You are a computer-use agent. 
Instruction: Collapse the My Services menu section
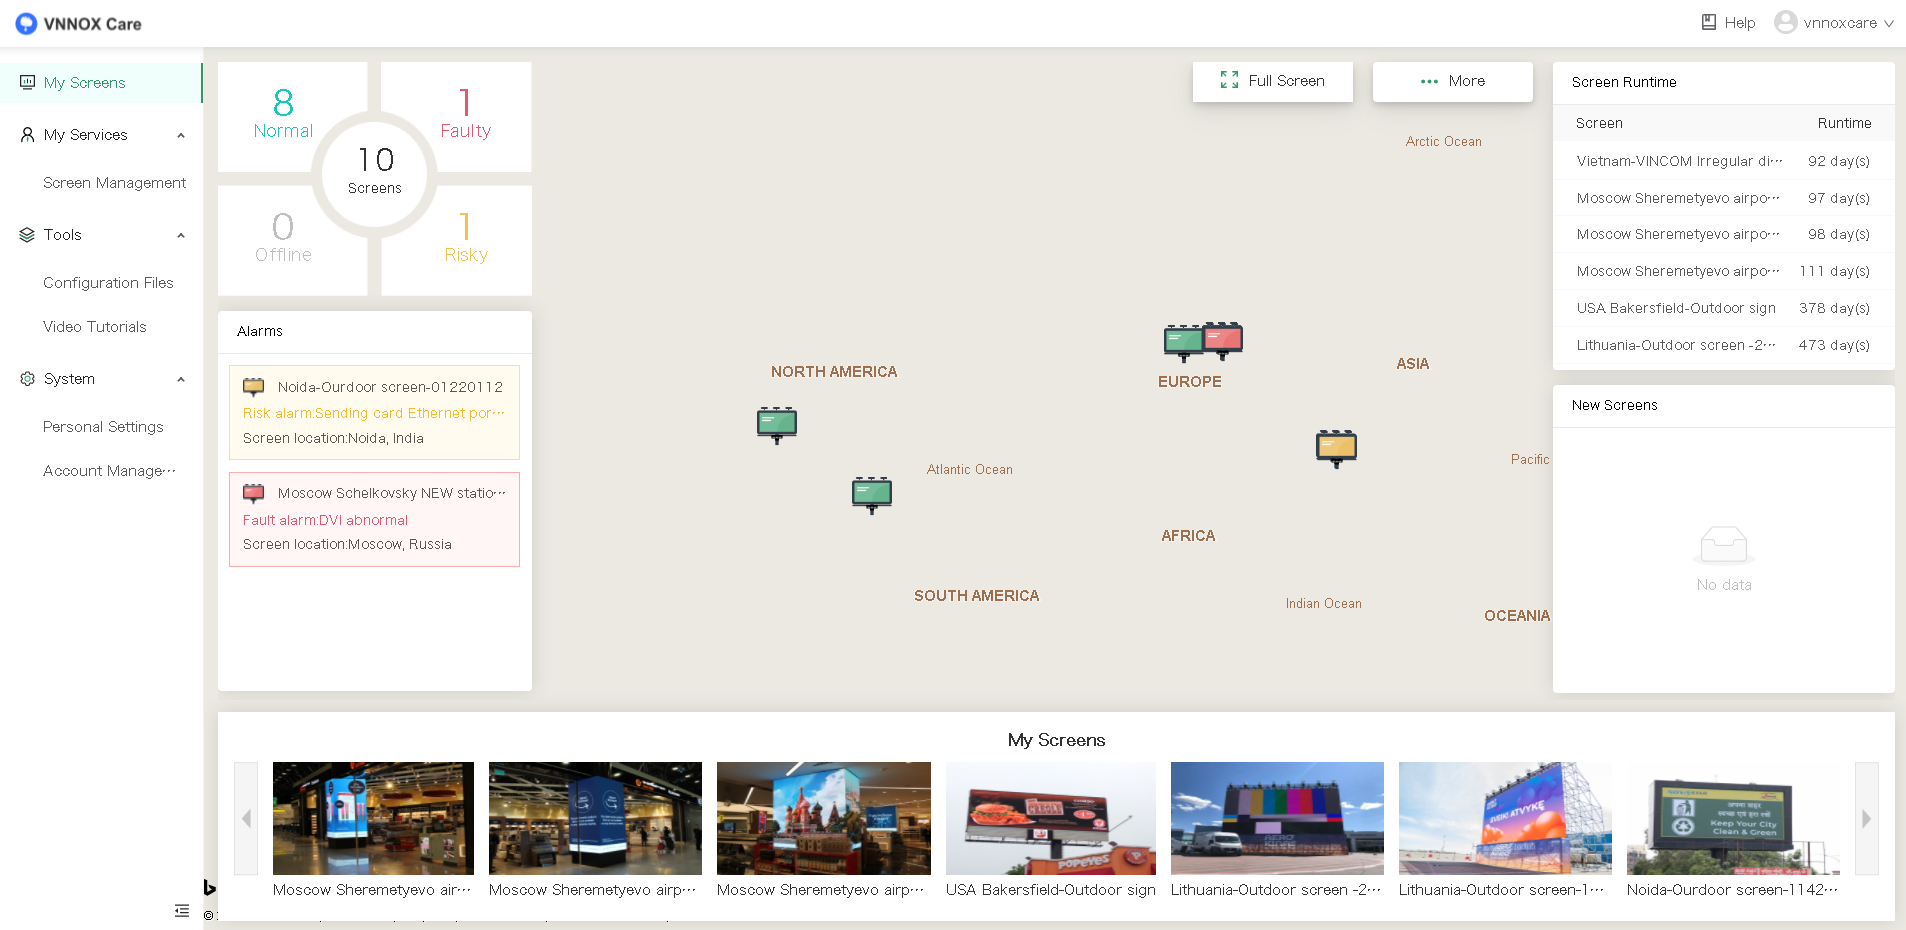pyautogui.click(x=181, y=135)
